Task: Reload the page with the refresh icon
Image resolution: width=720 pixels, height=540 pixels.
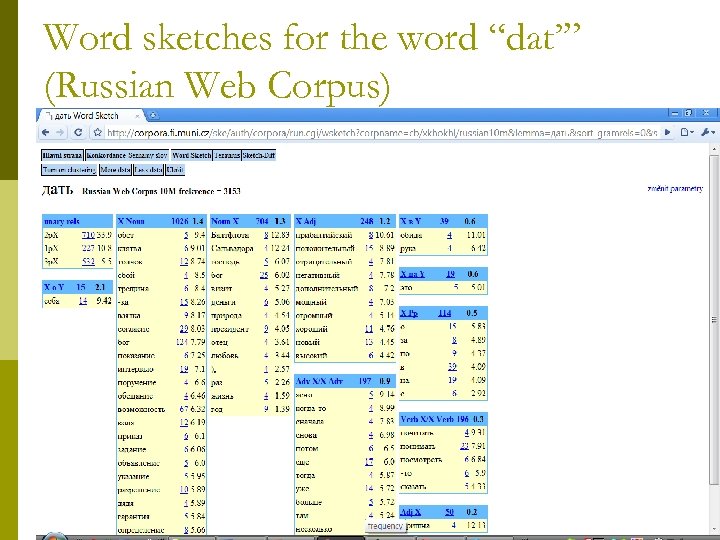Action: tap(78, 132)
